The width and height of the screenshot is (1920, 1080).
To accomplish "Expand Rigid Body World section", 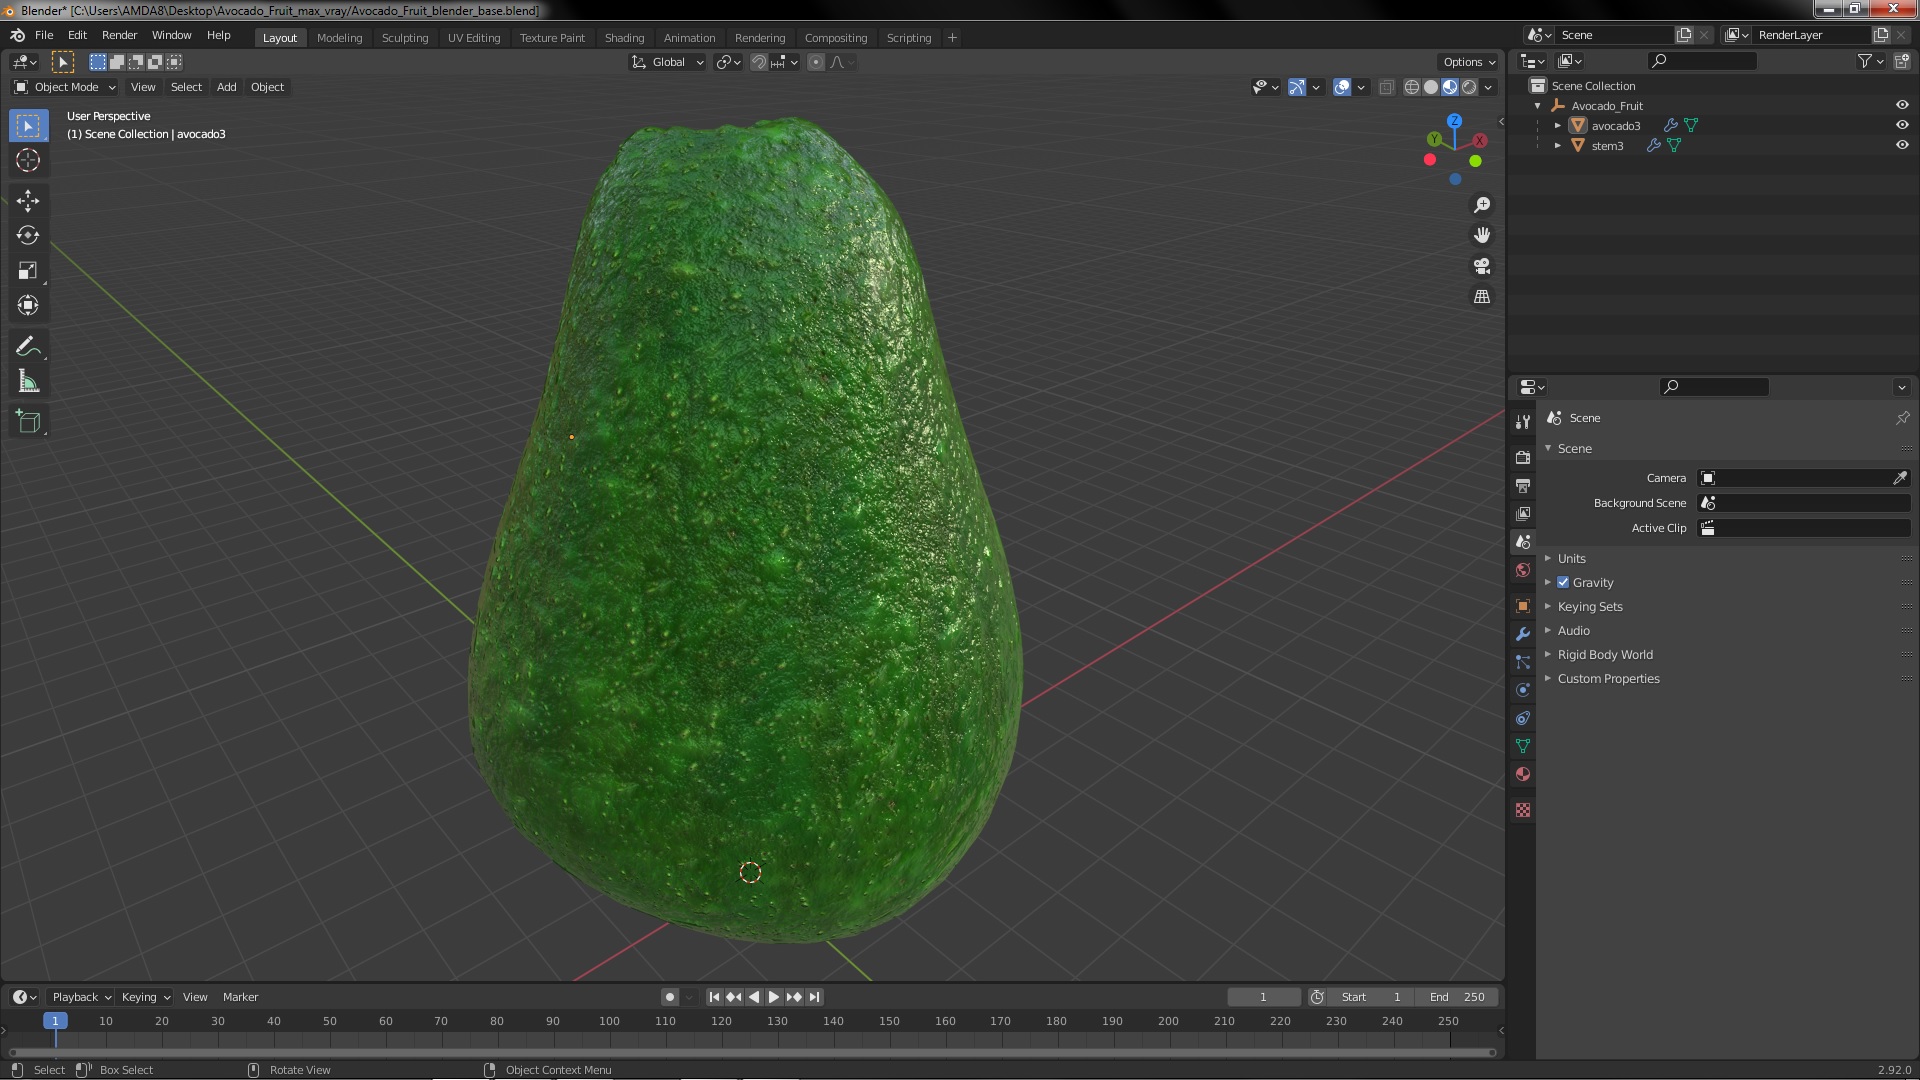I will [1604, 654].
